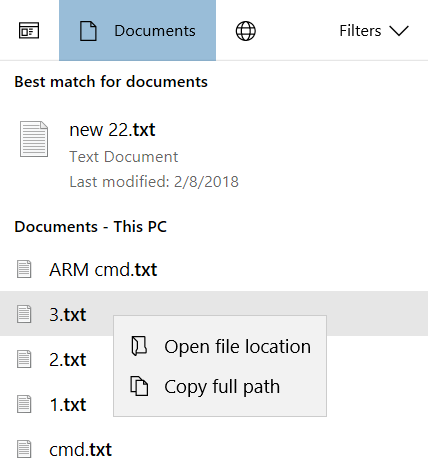
Task: Select the Documents tab
Action: 137,30
